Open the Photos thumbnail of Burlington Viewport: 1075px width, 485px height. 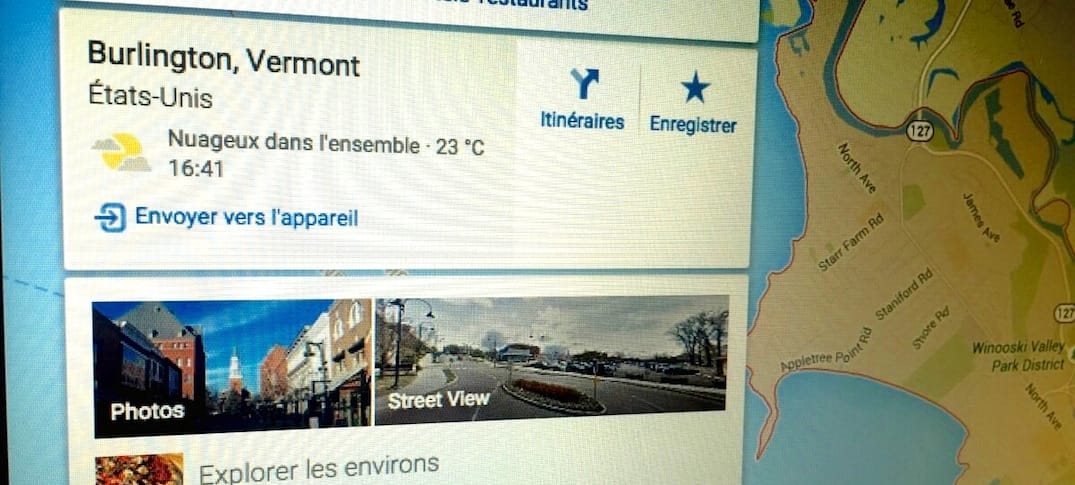[x=232, y=368]
